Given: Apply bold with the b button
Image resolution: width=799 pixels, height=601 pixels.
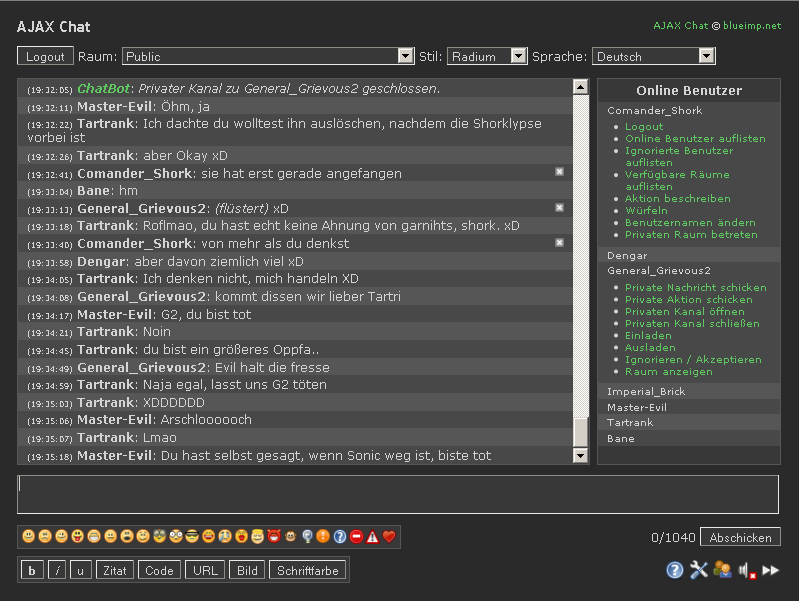Looking at the screenshot, I should (32, 570).
